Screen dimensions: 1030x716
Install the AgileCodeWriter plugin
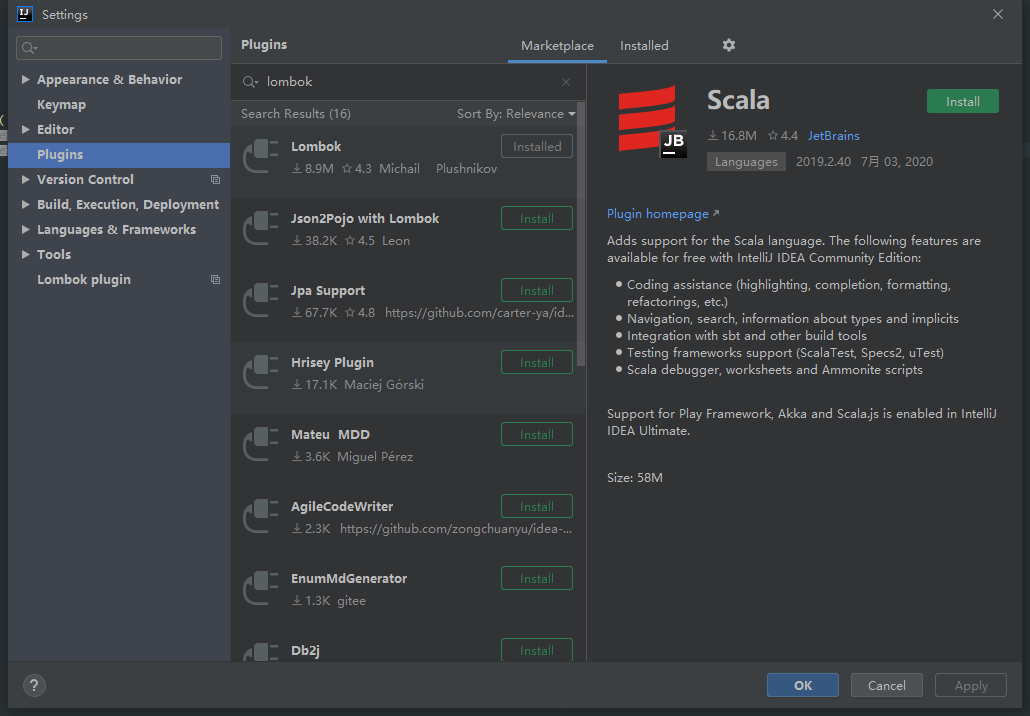pyautogui.click(x=537, y=506)
